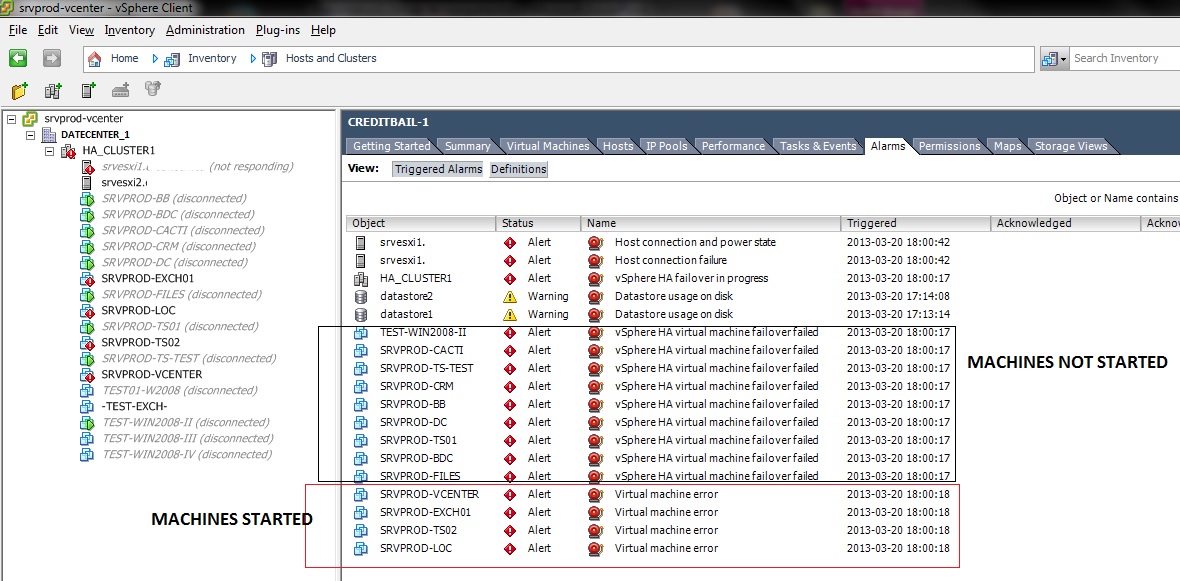This screenshot has width=1180, height=581.
Task: Click the SRVPROD-VCENTER VM icon in the tree
Action: (x=87, y=374)
